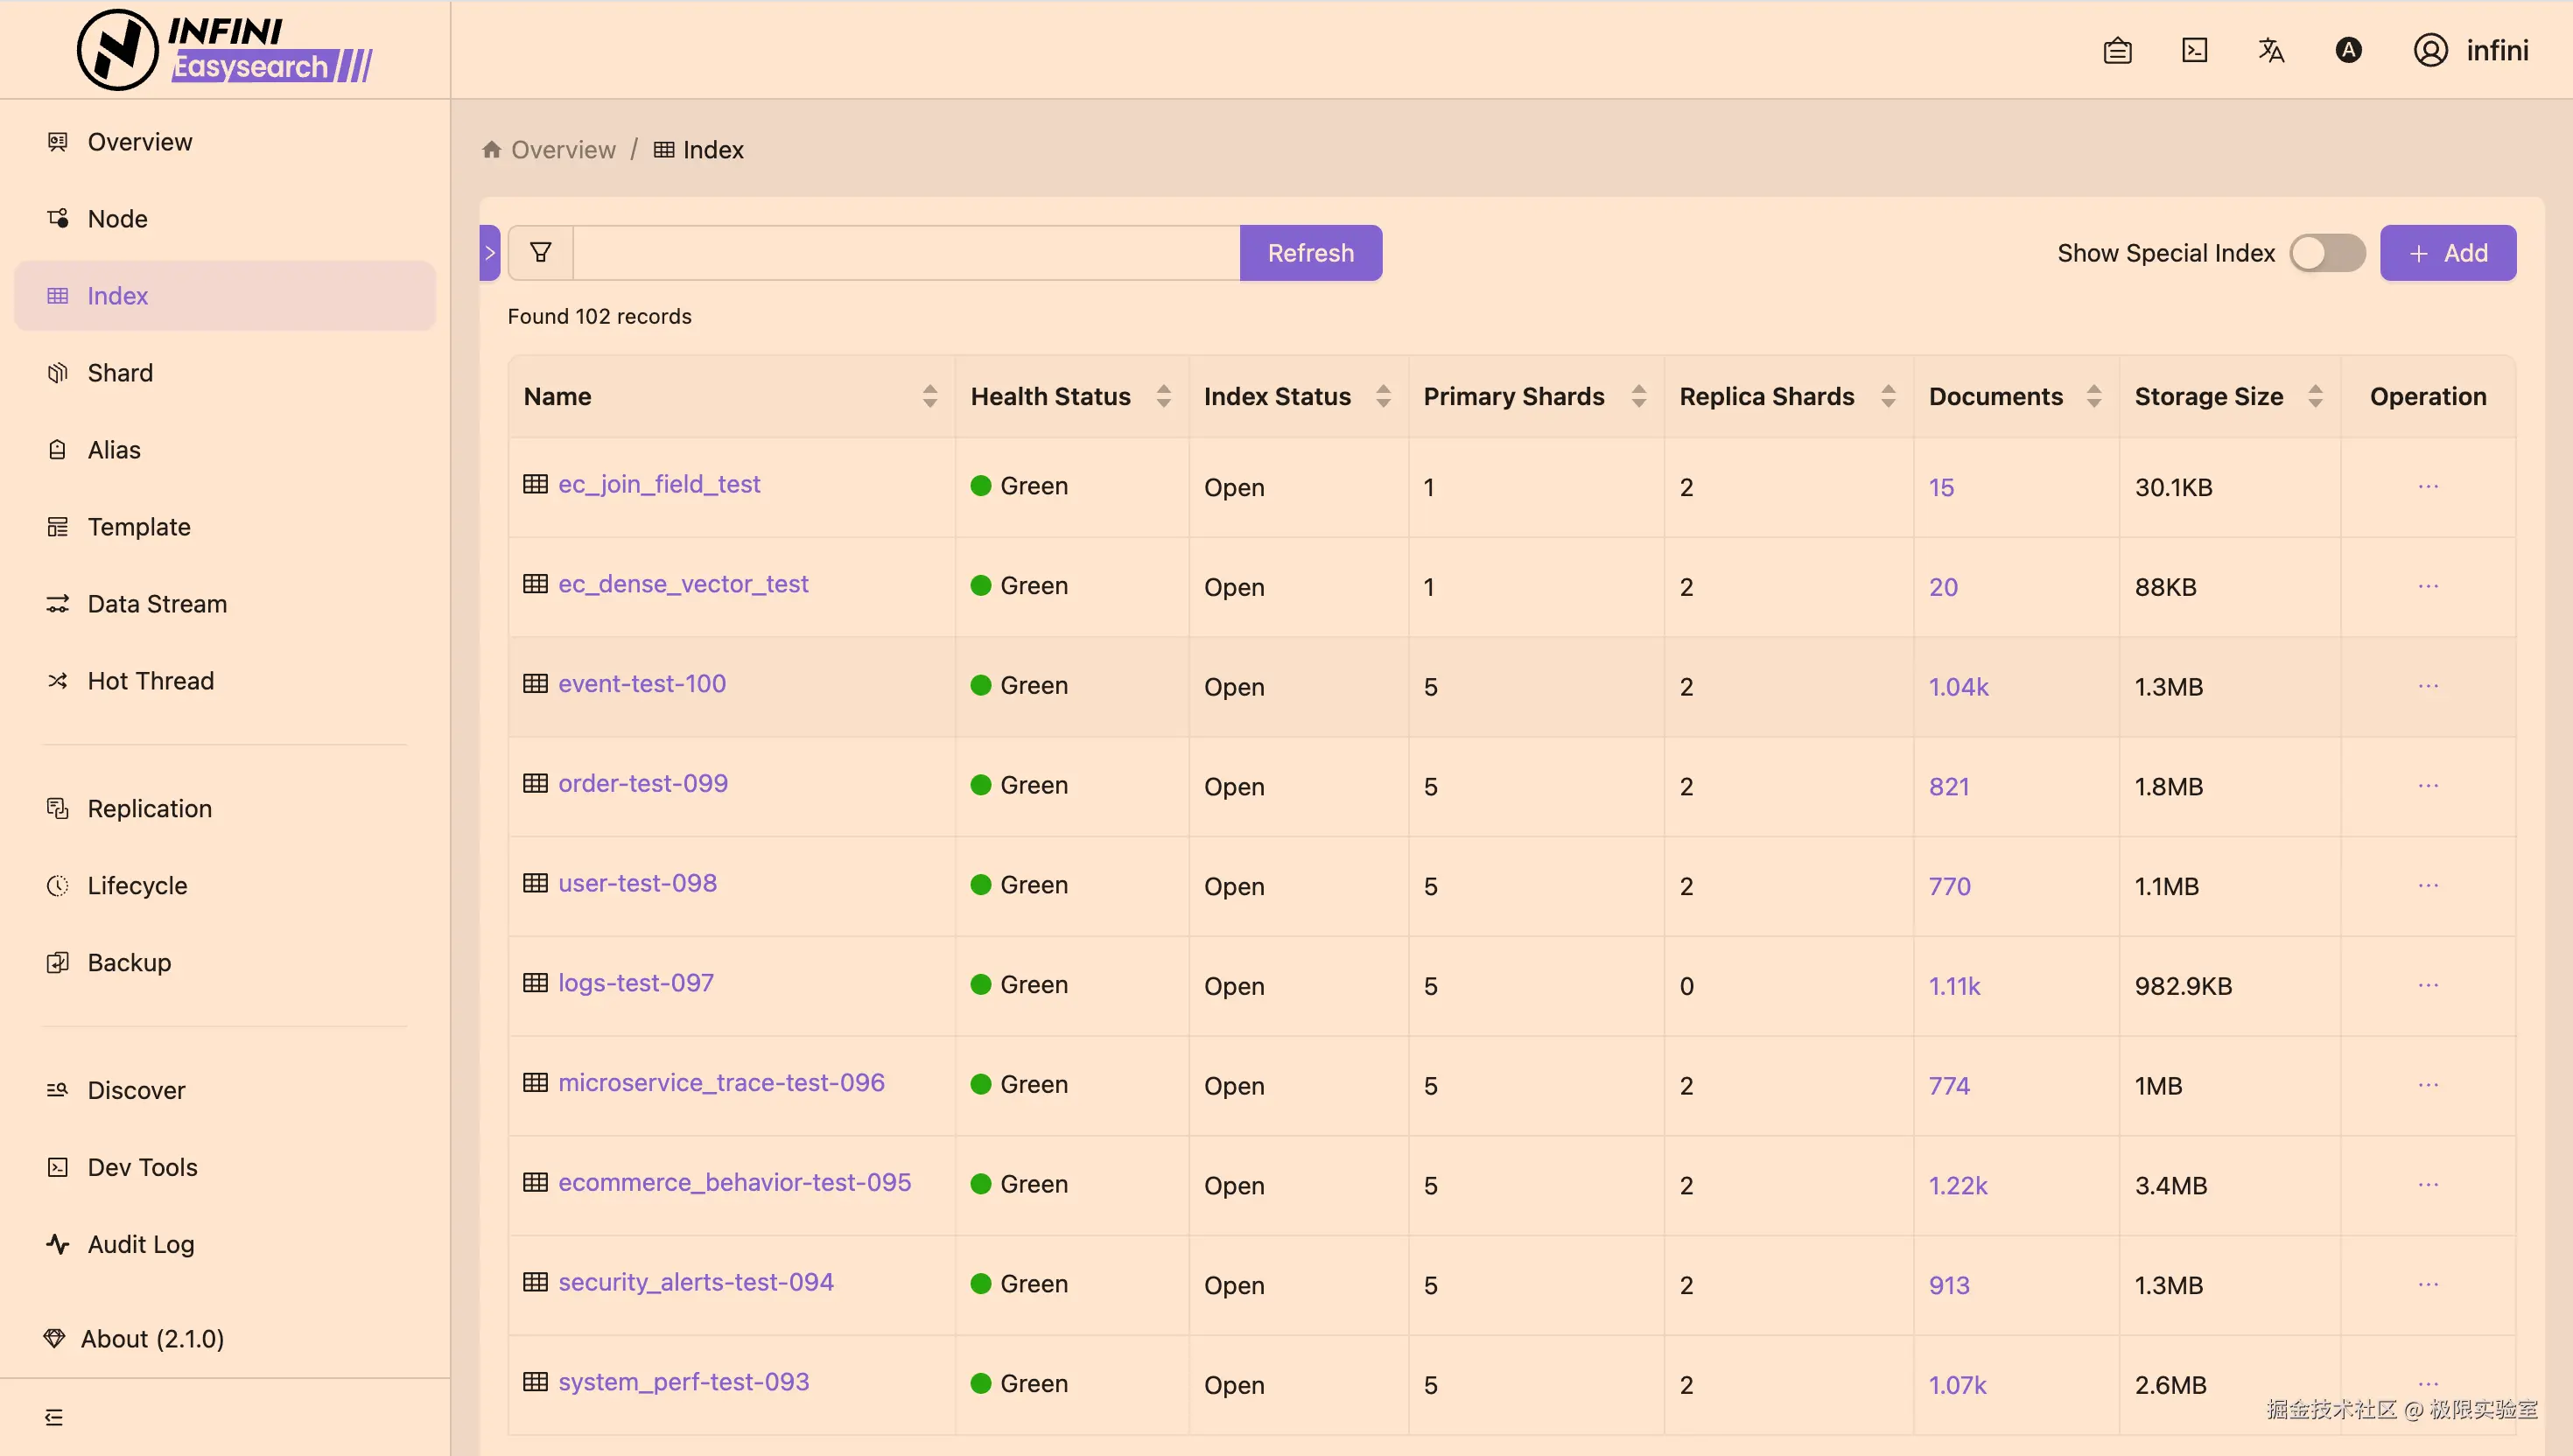This screenshot has width=2573, height=1456.
Task: Open the Lifecycle sidebar menu item
Action: [x=137, y=886]
